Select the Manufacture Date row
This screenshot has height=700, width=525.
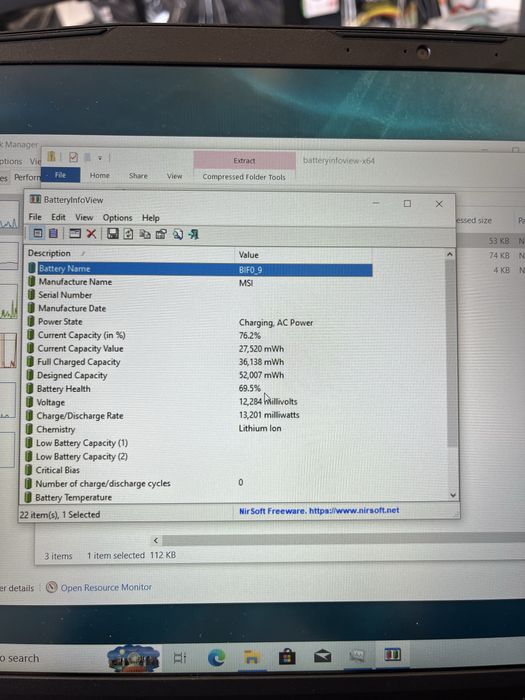tap(199, 308)
